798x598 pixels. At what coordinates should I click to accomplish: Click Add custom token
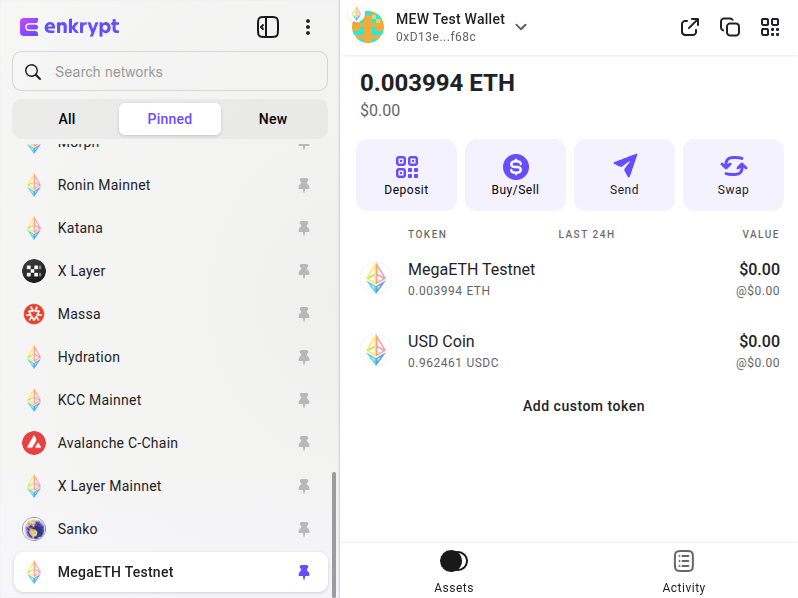584,406
